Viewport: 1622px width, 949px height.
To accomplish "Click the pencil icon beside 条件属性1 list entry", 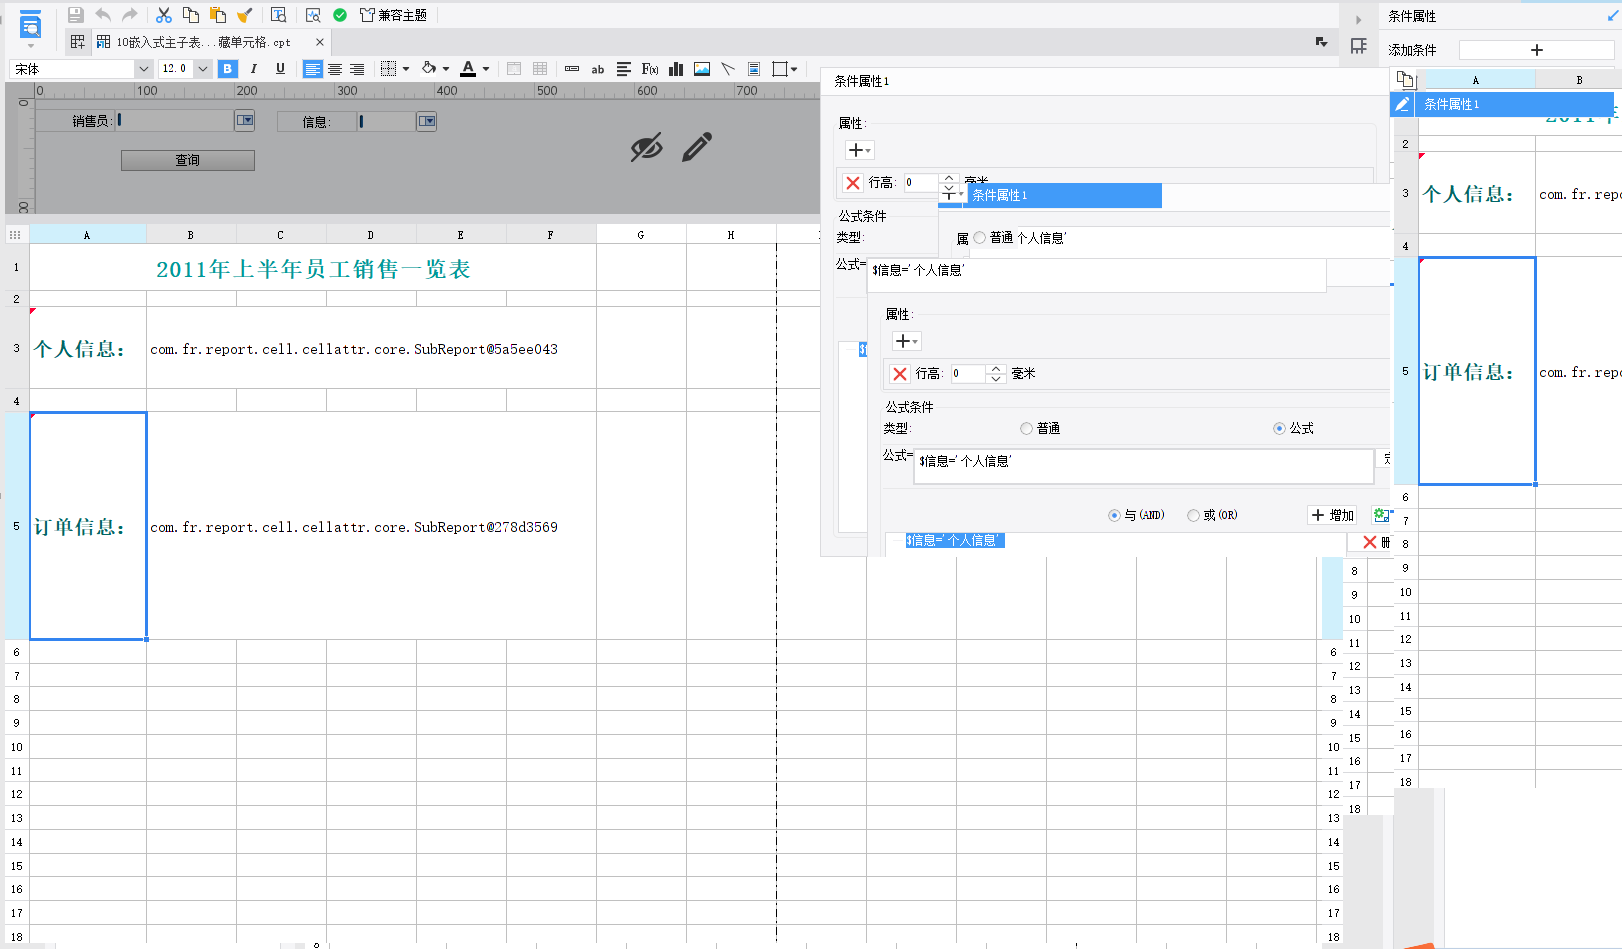I will click(x=1403, y=104).
